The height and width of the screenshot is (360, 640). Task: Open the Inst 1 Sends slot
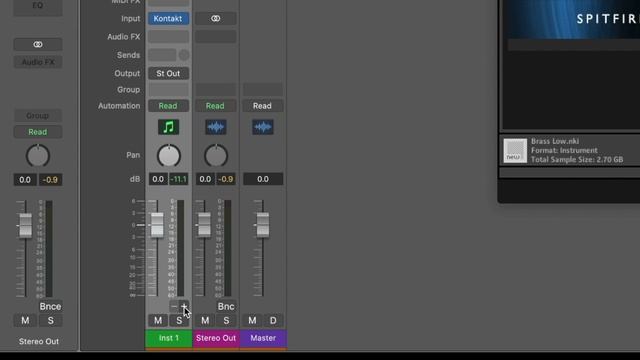click(x=162, y=55)
